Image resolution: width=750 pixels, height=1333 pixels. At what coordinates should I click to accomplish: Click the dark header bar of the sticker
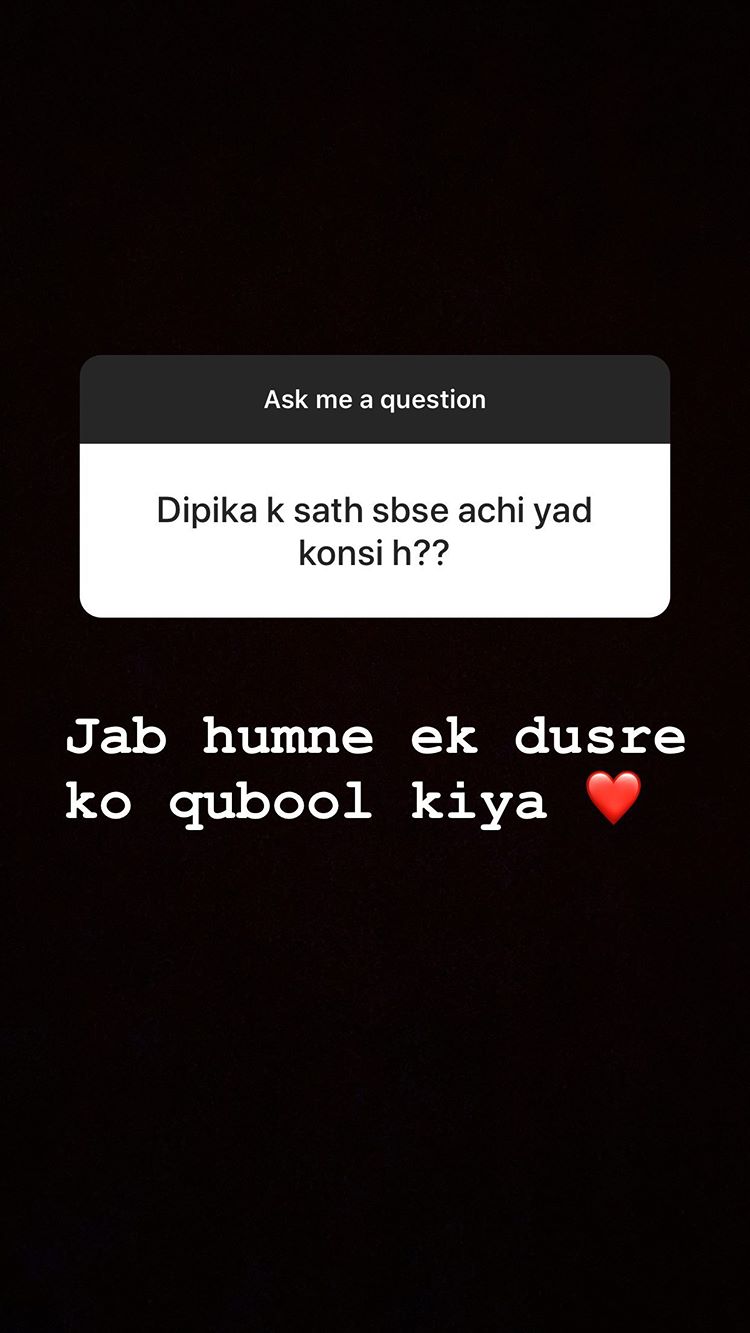[x=375, y=399]
